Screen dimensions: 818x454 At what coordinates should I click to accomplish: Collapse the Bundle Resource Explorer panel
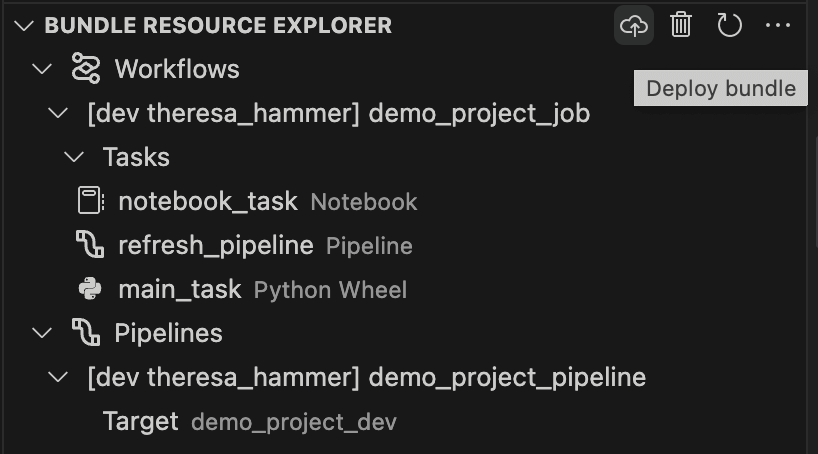[x=25, y=25]
